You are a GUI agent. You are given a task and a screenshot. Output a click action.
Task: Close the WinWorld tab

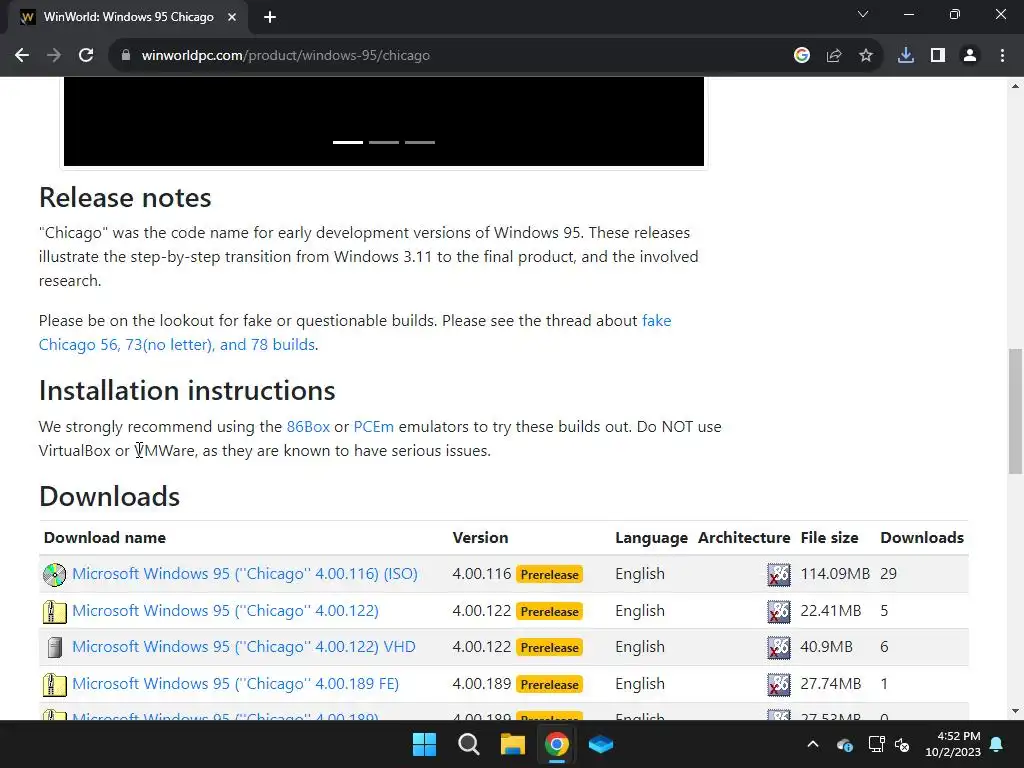point(232,17)
